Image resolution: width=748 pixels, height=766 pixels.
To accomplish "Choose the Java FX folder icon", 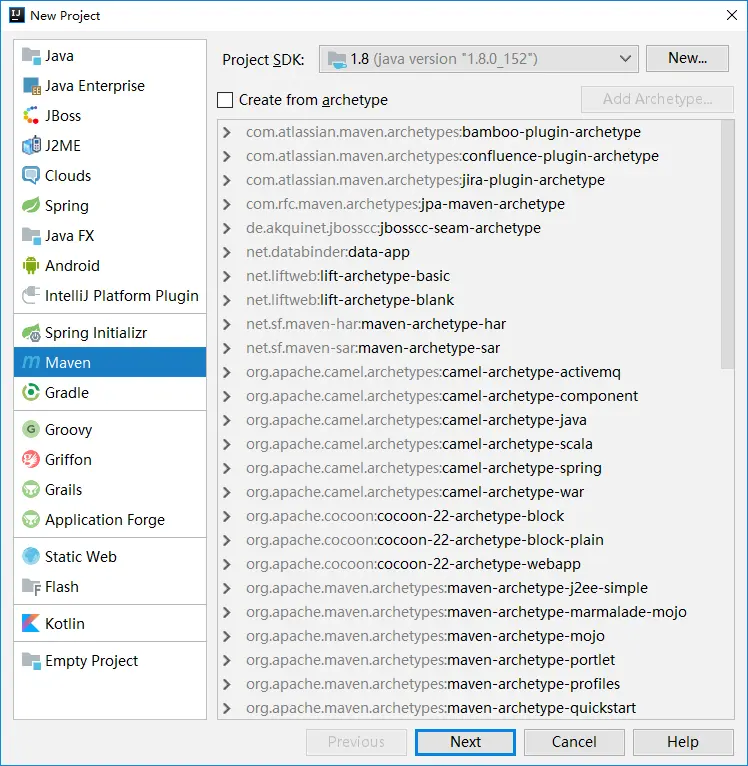I will point(31,236).
